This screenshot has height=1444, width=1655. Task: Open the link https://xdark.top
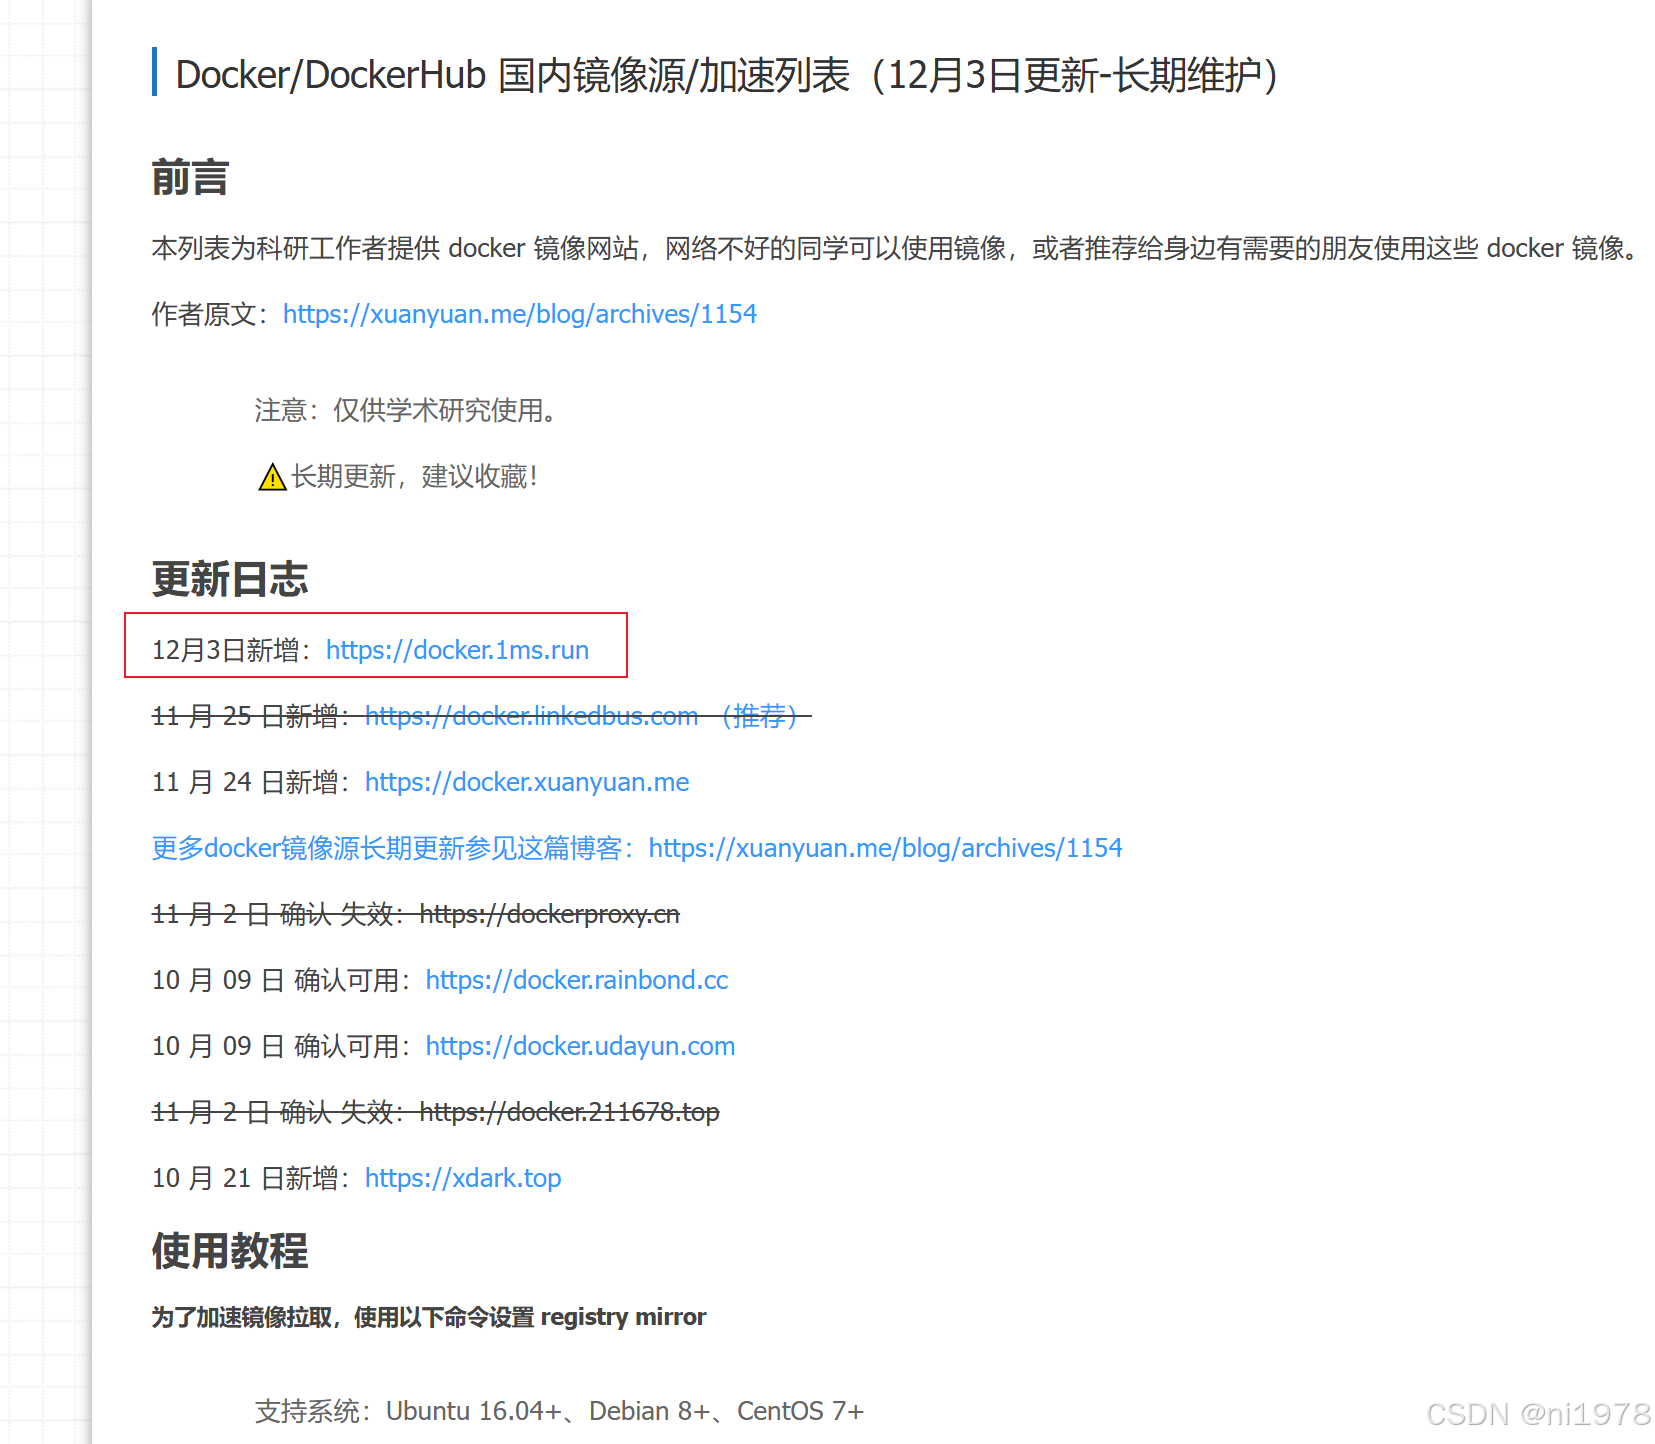coord(462,1178)
